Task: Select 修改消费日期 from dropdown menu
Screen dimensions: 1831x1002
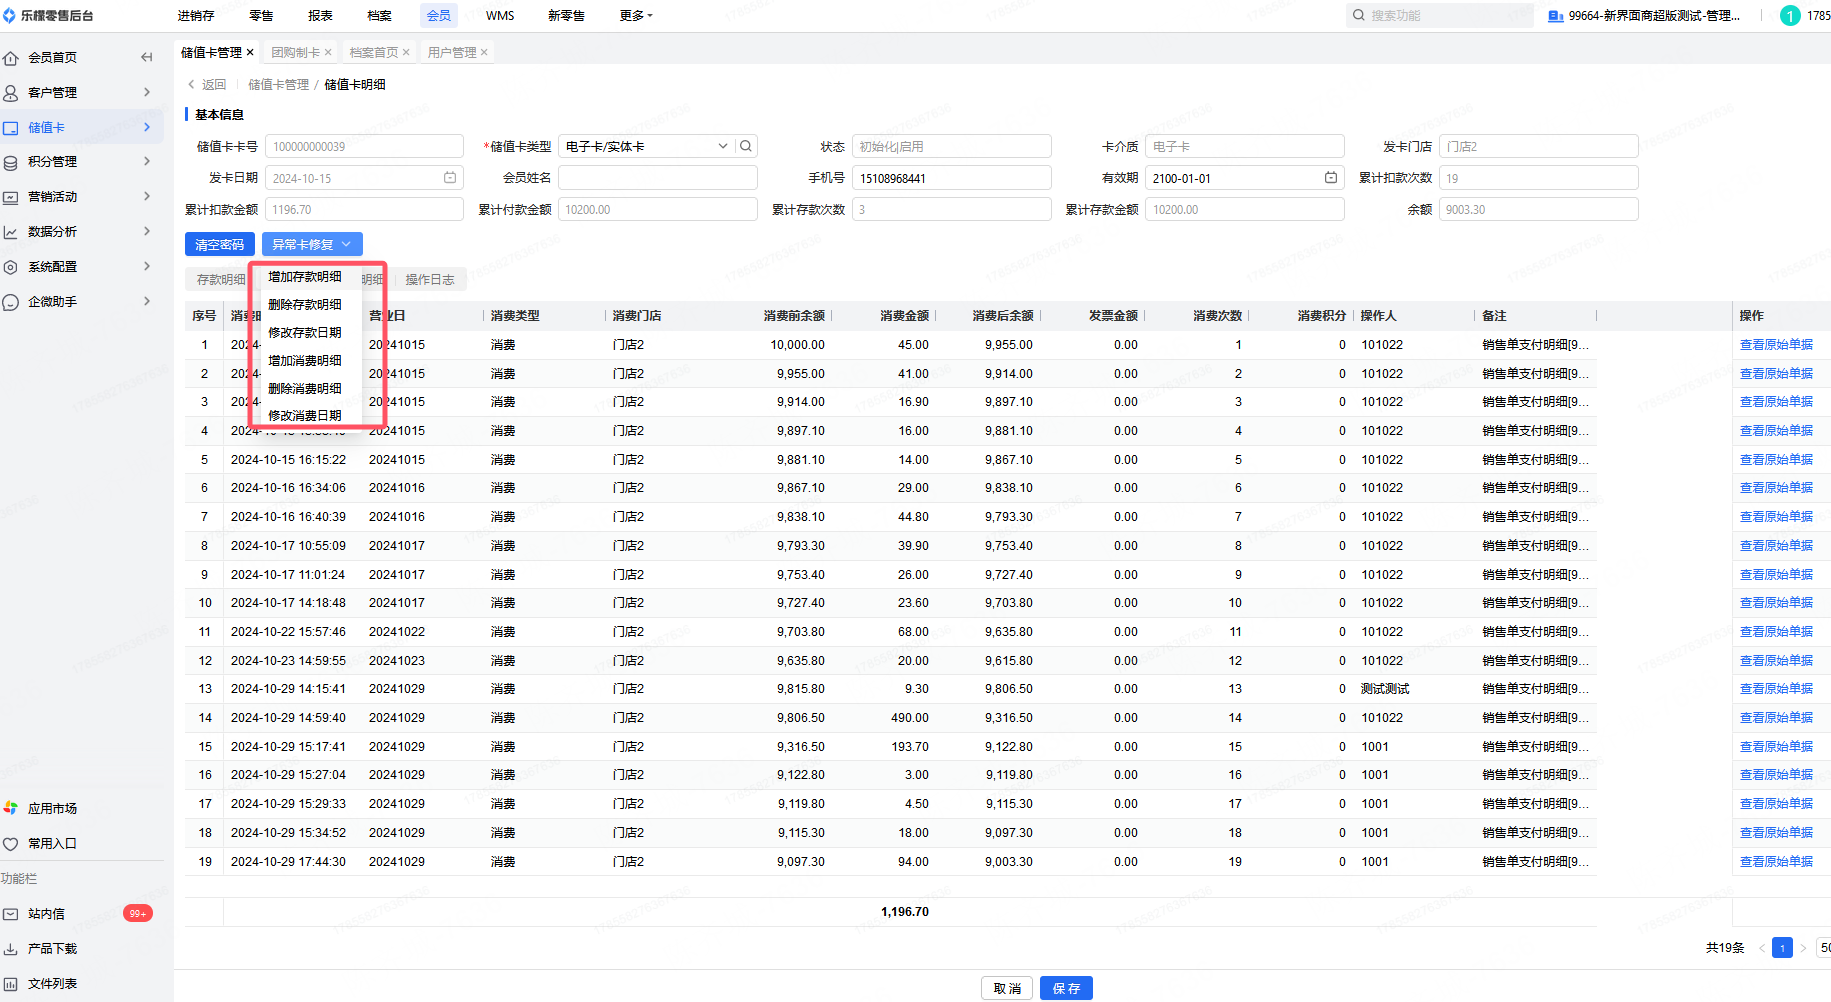Action: coord(305,416)
